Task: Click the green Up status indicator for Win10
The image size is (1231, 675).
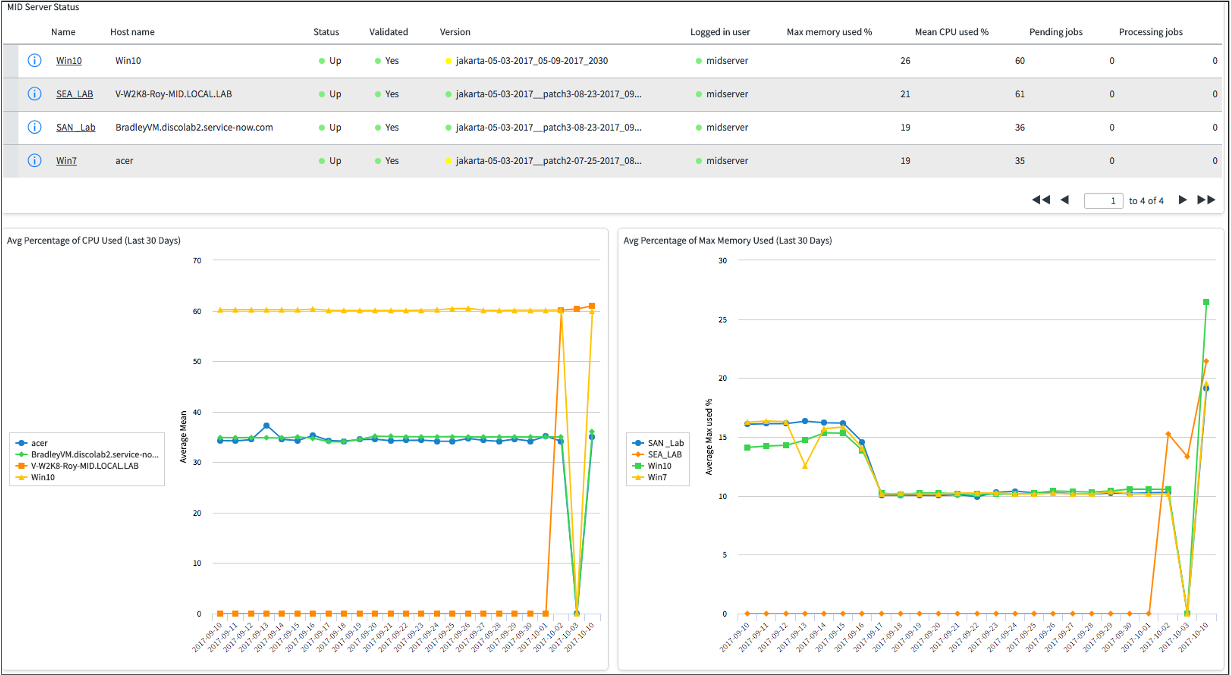Action: click(x=322, y=60)
